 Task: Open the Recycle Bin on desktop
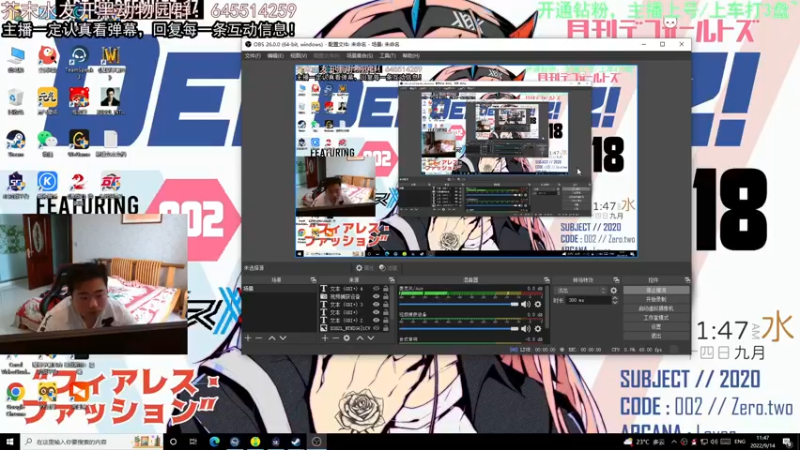tap(16, 101)
